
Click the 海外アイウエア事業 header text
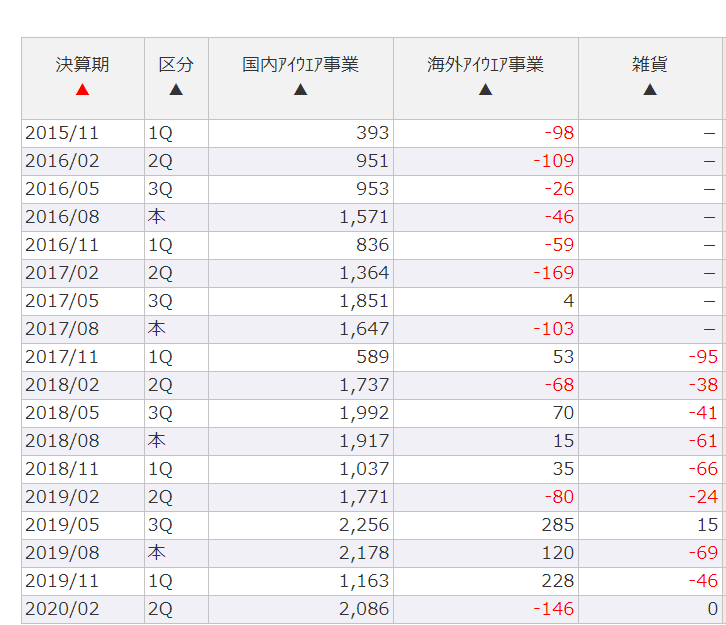pos(485,64)
